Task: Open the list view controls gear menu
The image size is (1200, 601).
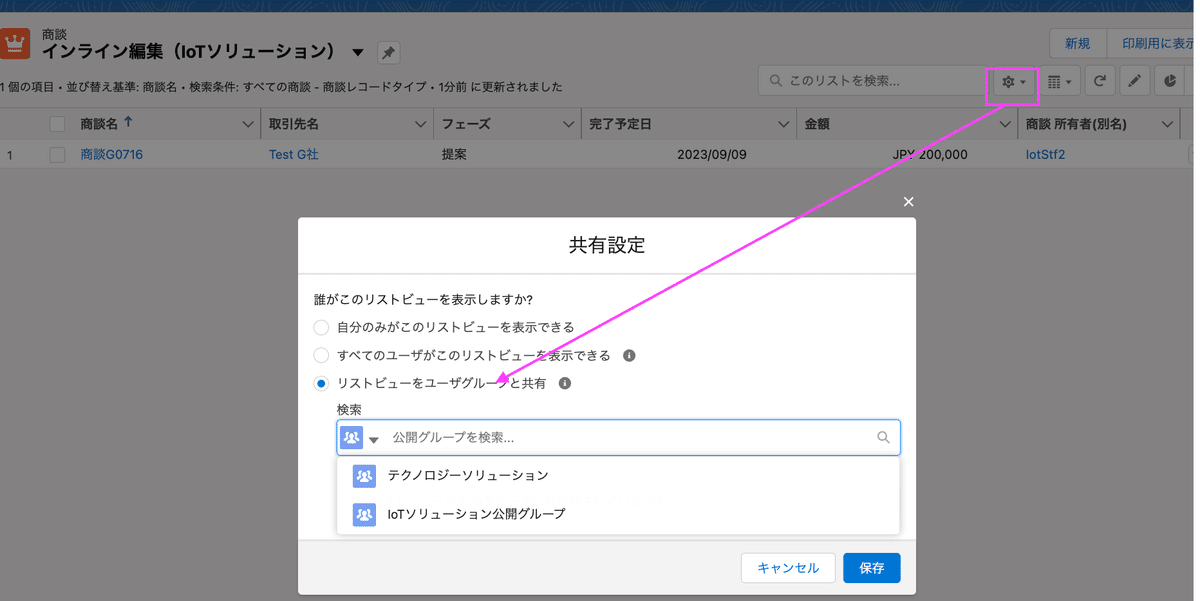Action: tap(1014, 82)
